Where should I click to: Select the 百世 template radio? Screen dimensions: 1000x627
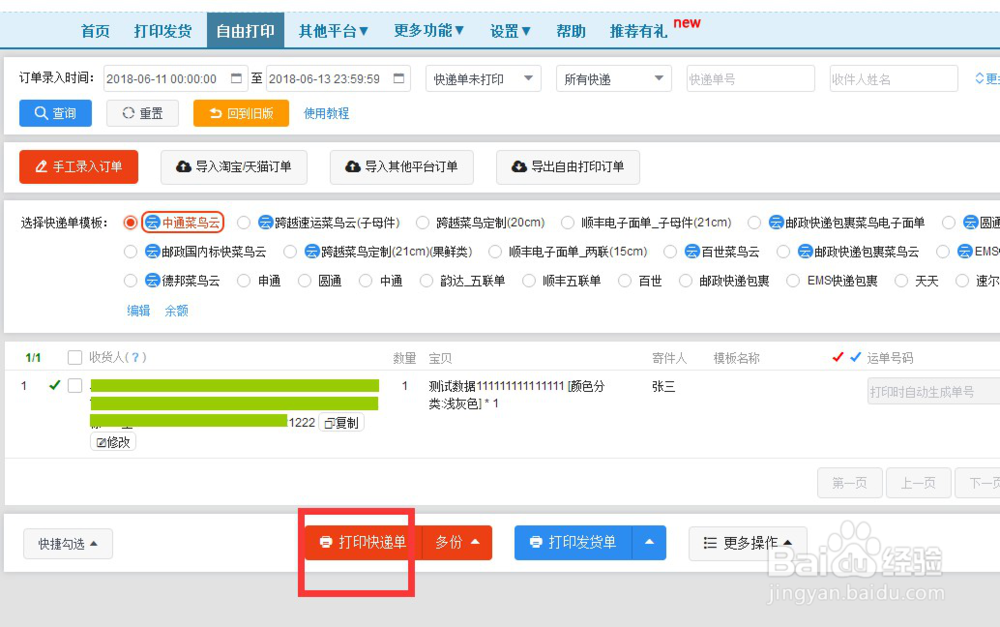pyautogui.click(x=625, y=281)
